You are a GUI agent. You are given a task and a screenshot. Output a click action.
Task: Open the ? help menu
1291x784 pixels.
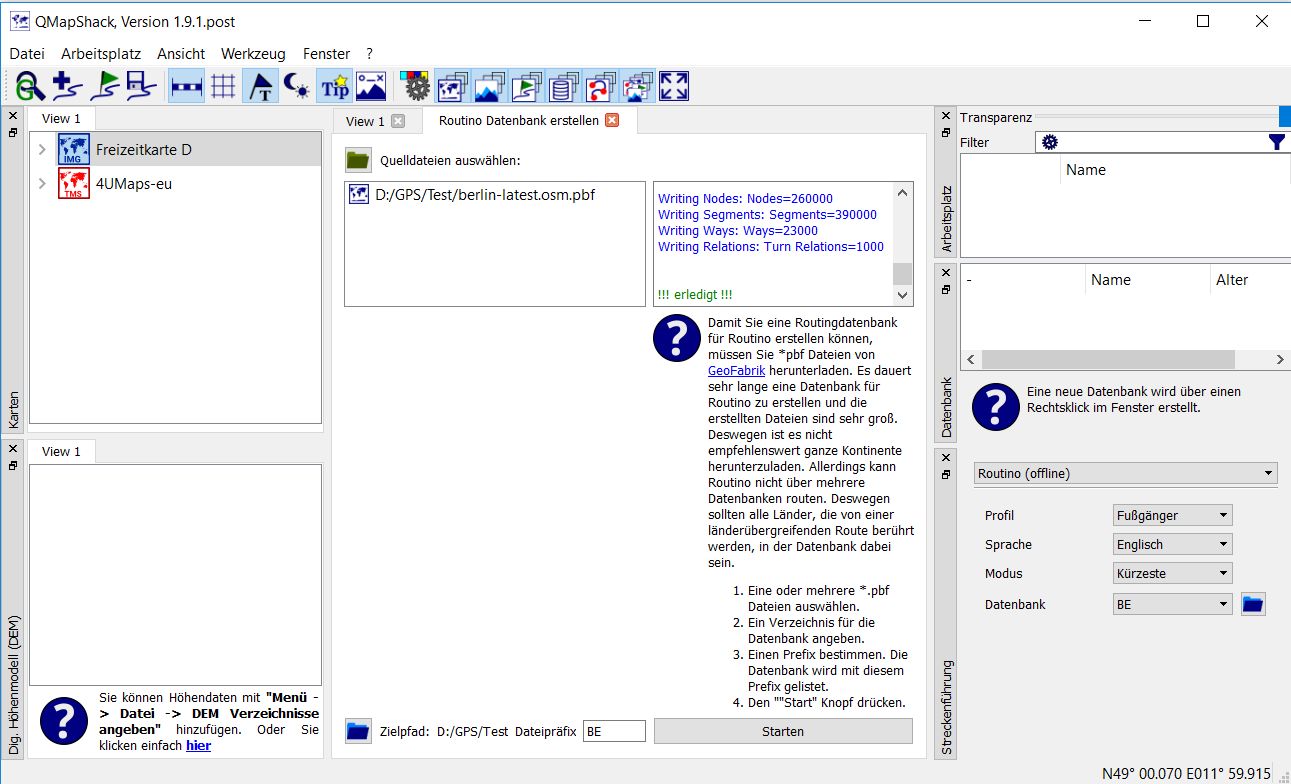[x=369, y=54]
